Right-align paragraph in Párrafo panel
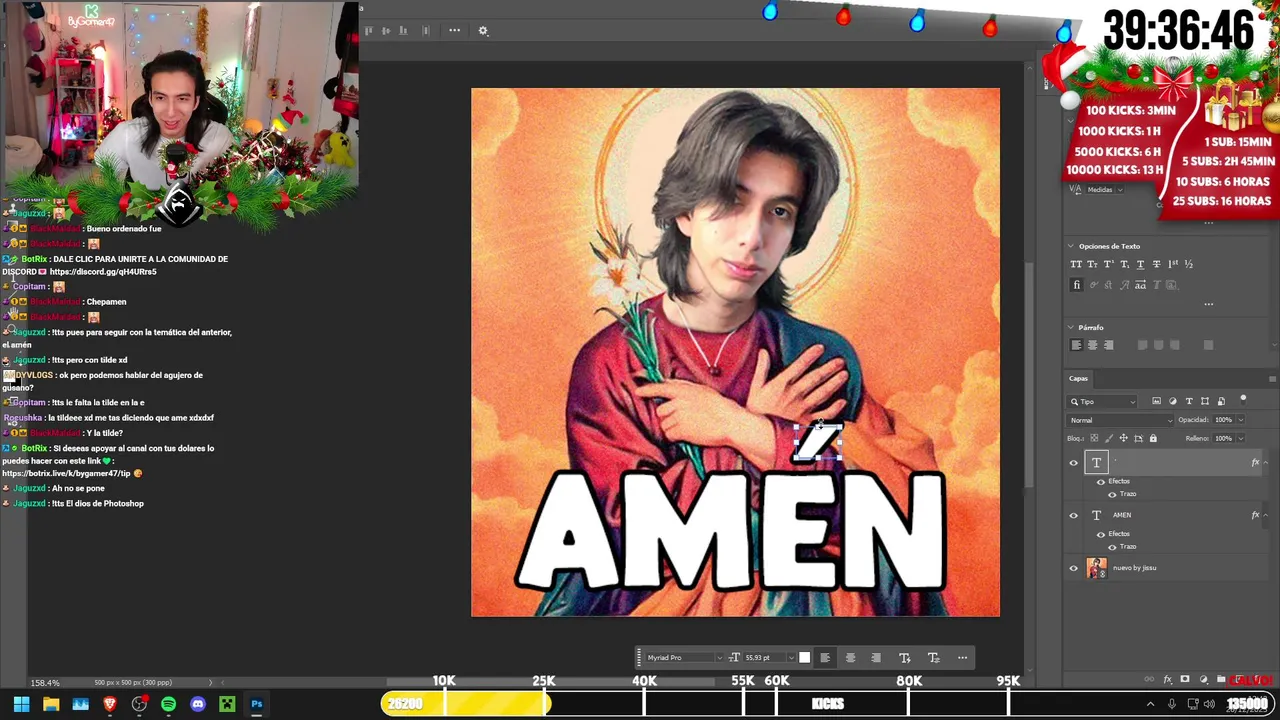Viewport: 1280px width, 720px height. (1108, 345)
